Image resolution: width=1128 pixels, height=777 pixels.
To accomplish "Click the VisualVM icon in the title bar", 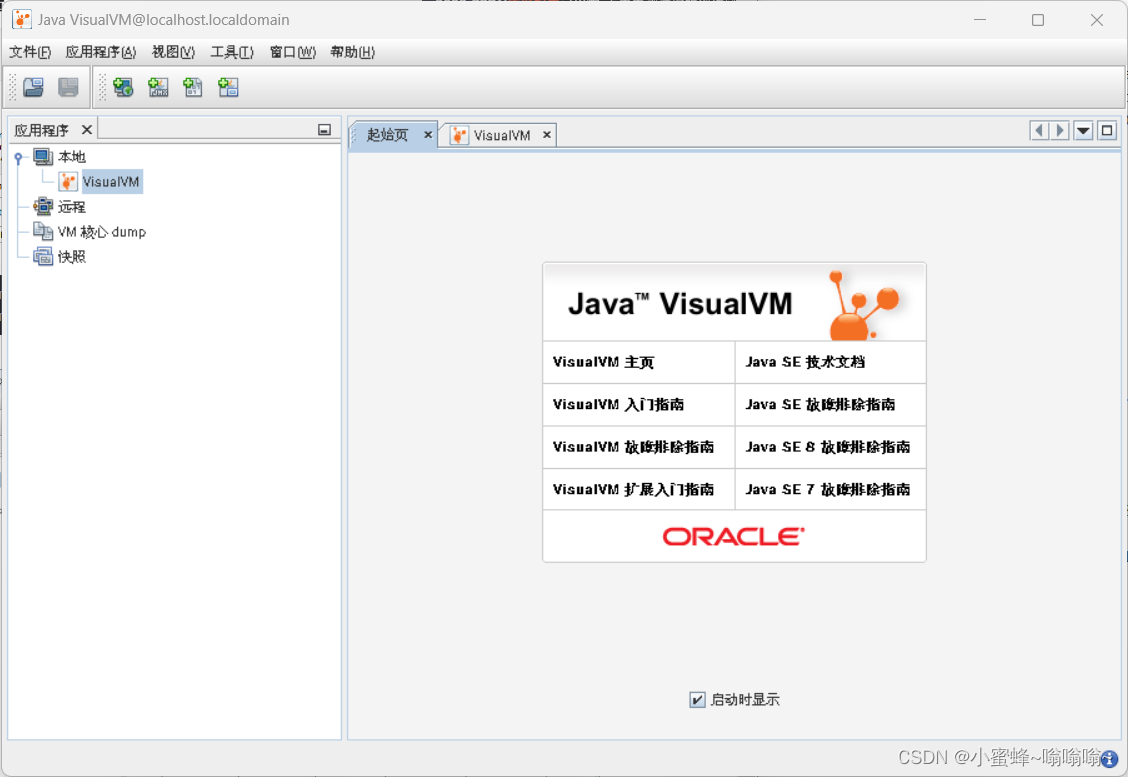I will [x=22, y=19].
